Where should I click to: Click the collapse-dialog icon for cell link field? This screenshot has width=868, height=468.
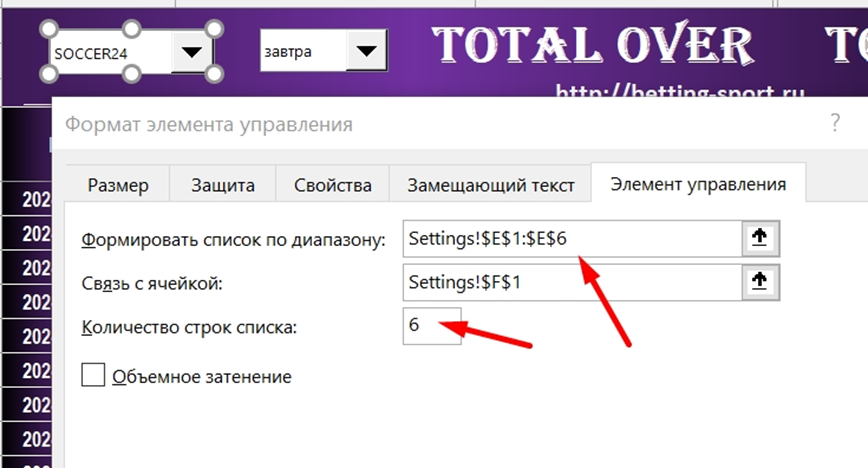click(x=759, y=283)
